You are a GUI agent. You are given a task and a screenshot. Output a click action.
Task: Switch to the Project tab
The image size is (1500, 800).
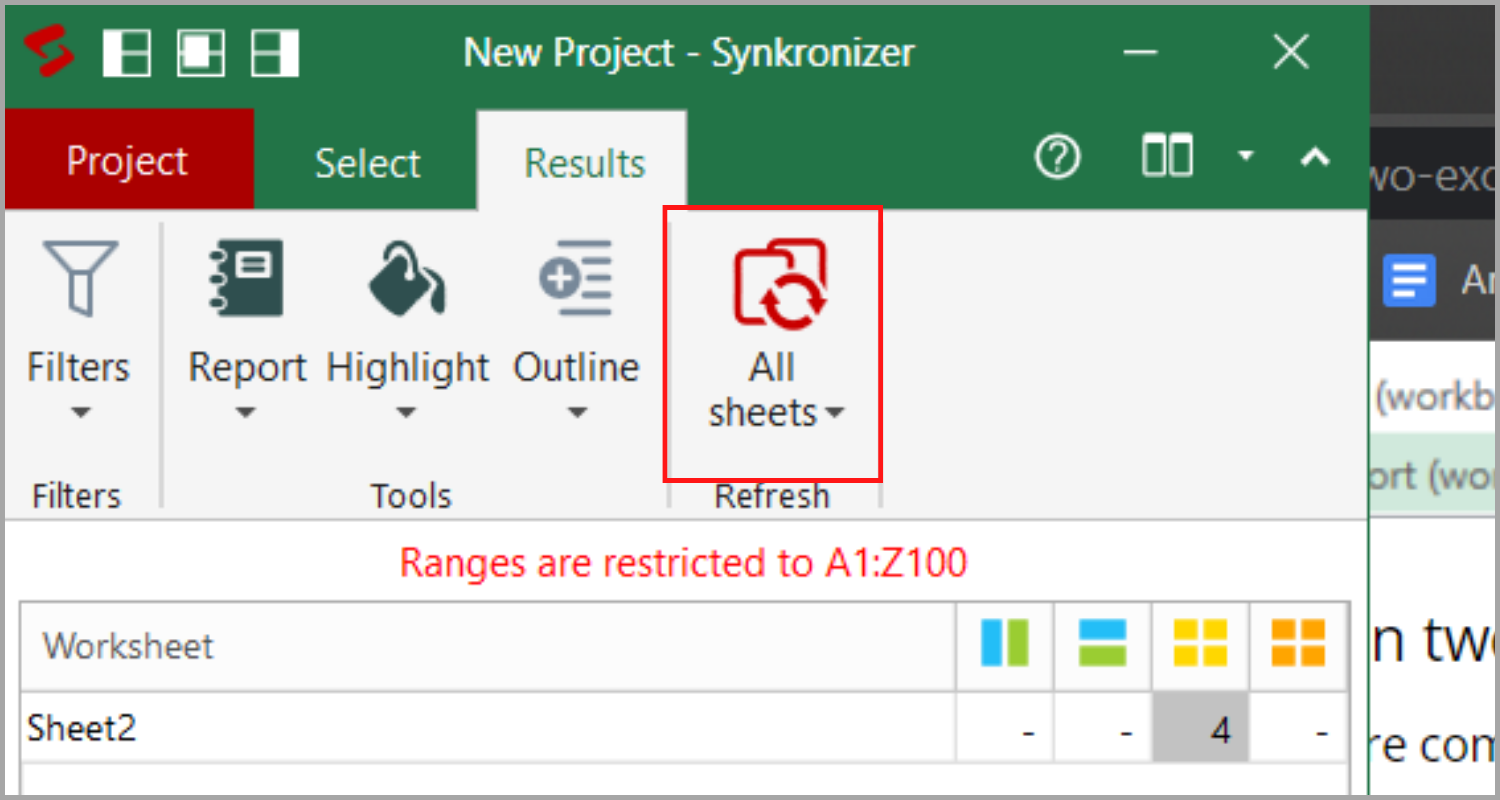click(x=127, y=161)
